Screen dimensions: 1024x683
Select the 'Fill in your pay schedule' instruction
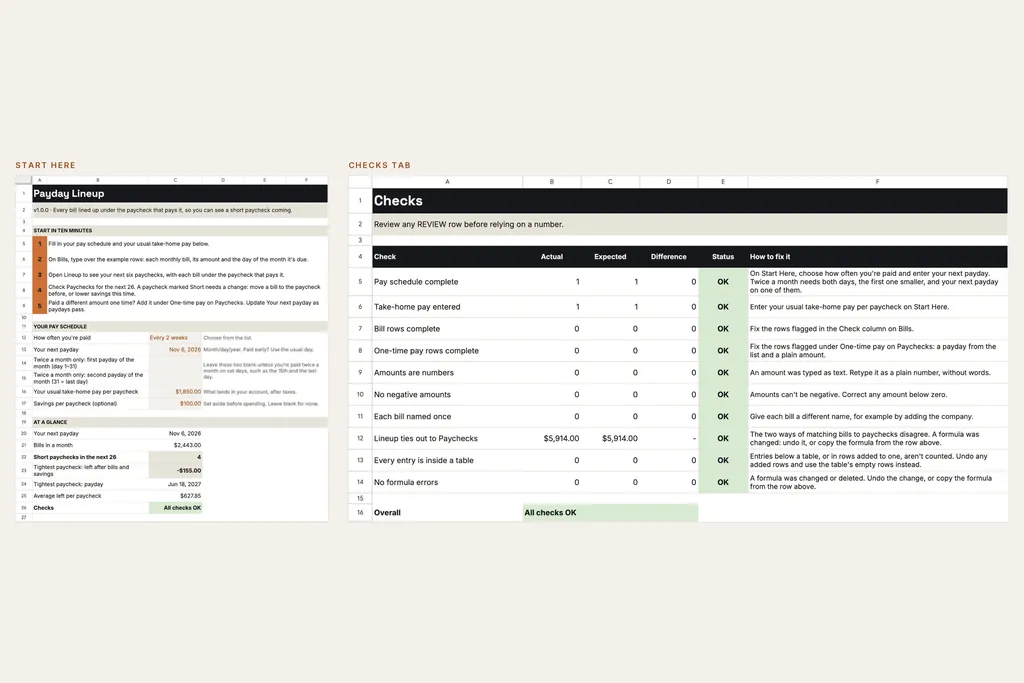tap(129, 244)
